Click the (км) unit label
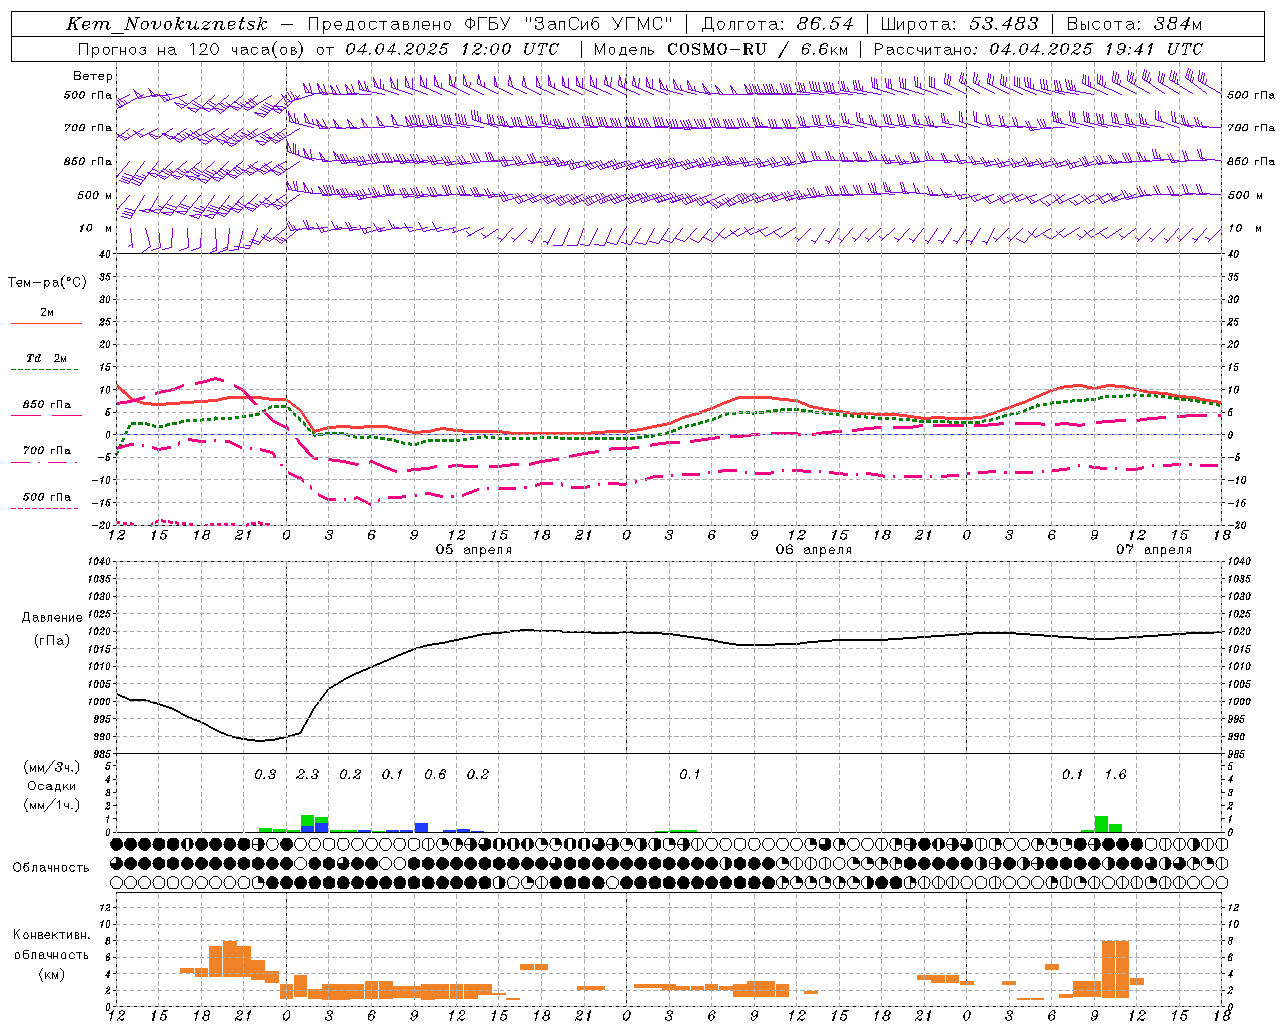 [x=51, y=974]
